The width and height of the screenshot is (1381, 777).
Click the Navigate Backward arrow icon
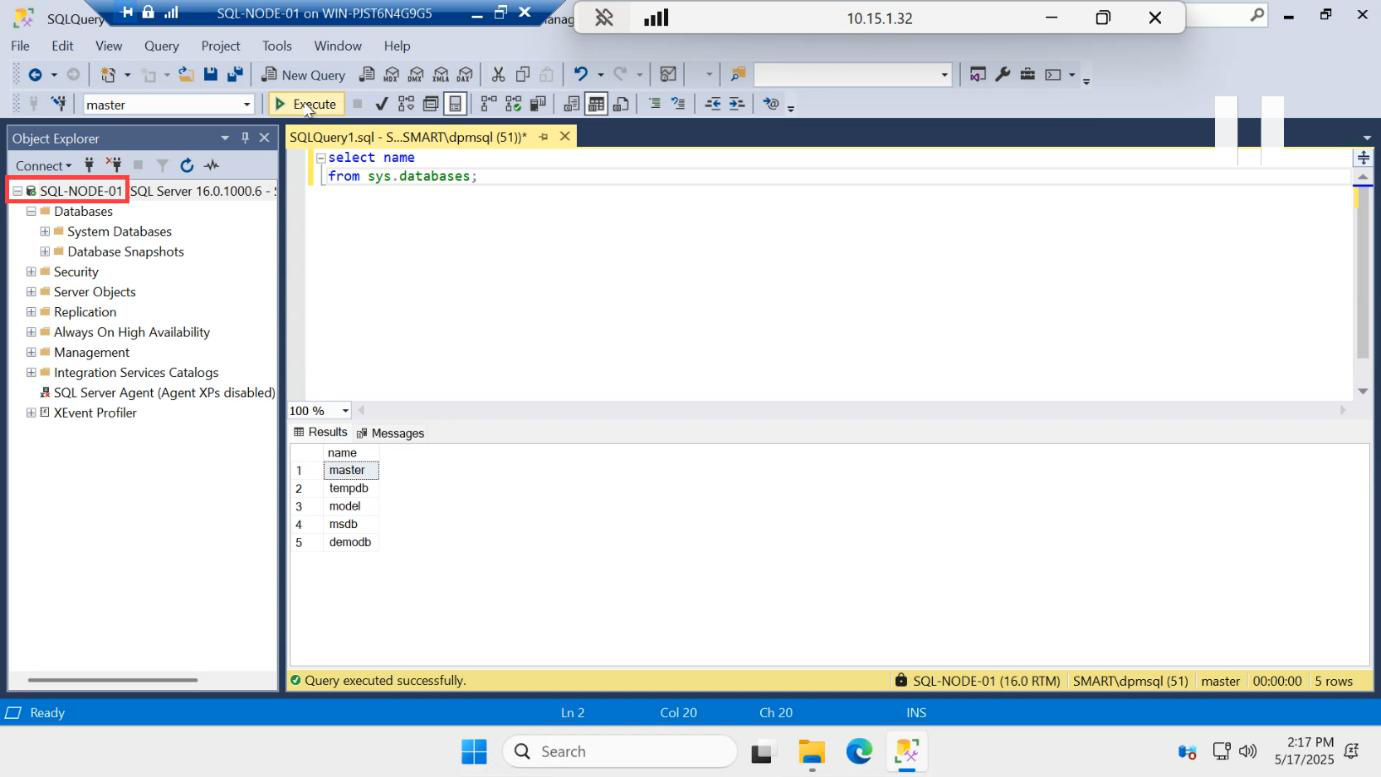tap(35, 74)
